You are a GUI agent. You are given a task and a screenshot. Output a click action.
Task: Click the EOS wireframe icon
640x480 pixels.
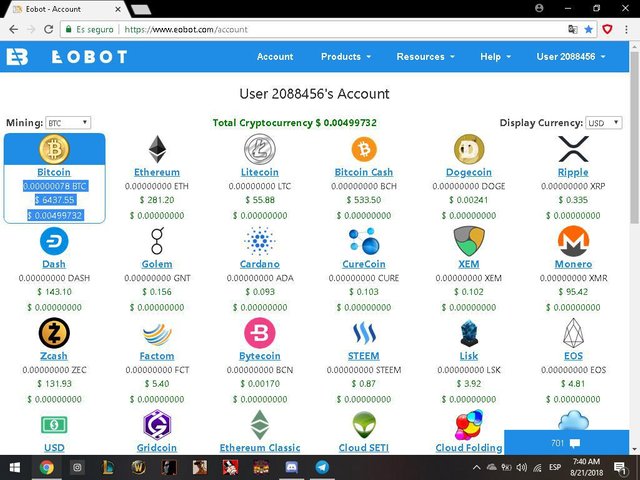point(573,333)
